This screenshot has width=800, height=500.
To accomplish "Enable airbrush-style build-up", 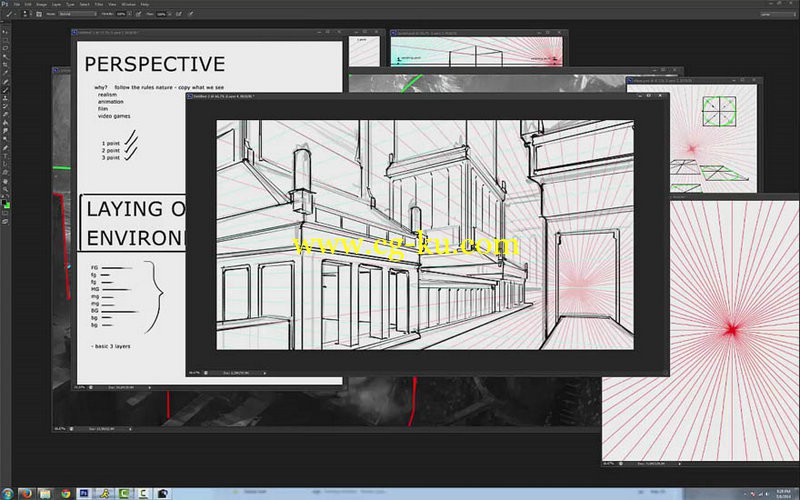I will point(179,14).
